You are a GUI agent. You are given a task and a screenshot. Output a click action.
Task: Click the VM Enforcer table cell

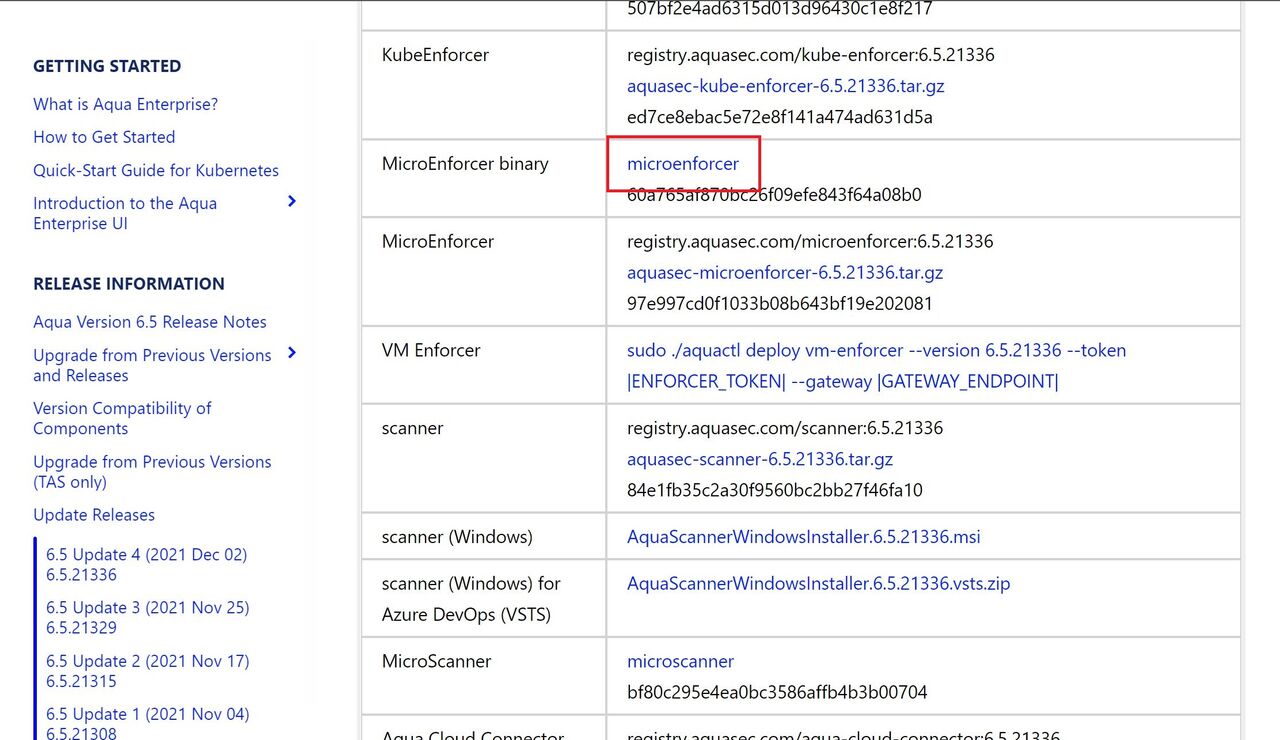pos(484,365)
